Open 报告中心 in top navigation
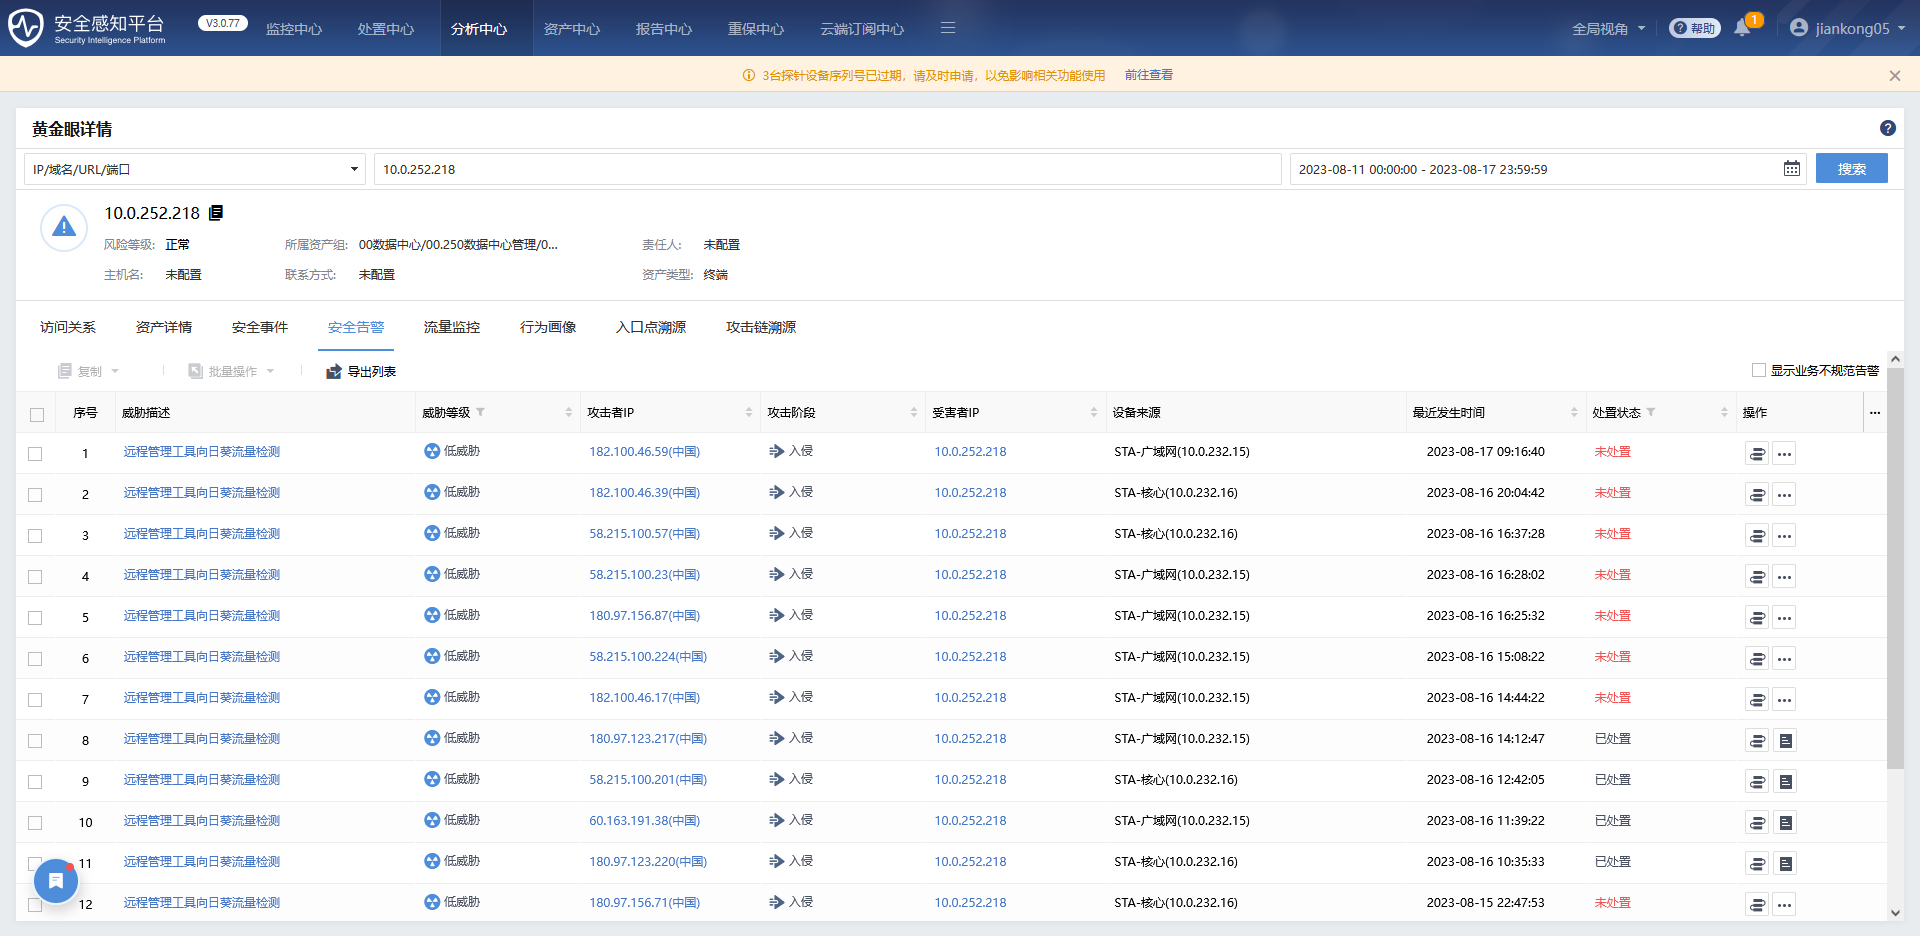This screenshot has width=1920, height=936. tap(664, 29)
